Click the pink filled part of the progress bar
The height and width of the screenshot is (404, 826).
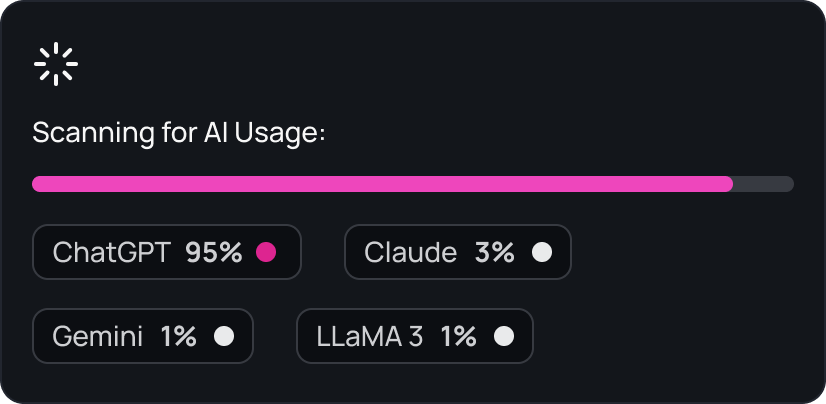coord(382,184)
